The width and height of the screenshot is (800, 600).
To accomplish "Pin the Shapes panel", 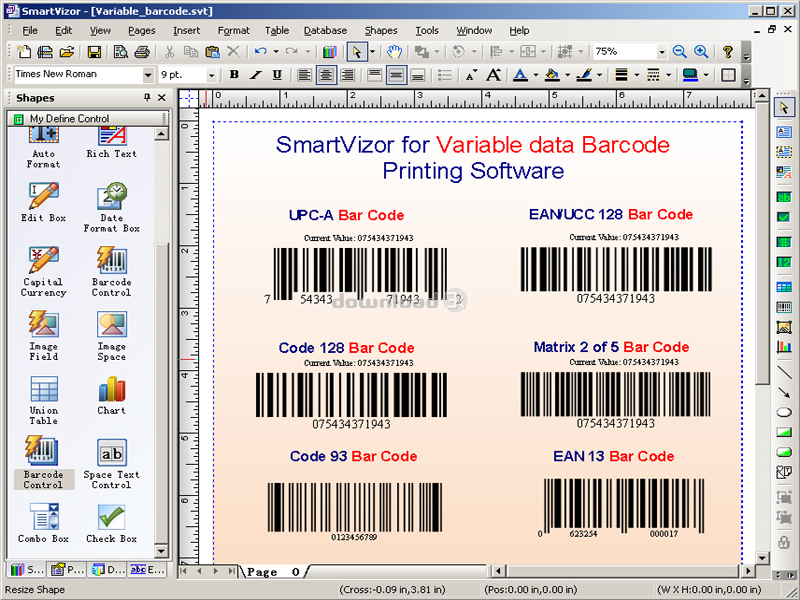I will point(147,97).
